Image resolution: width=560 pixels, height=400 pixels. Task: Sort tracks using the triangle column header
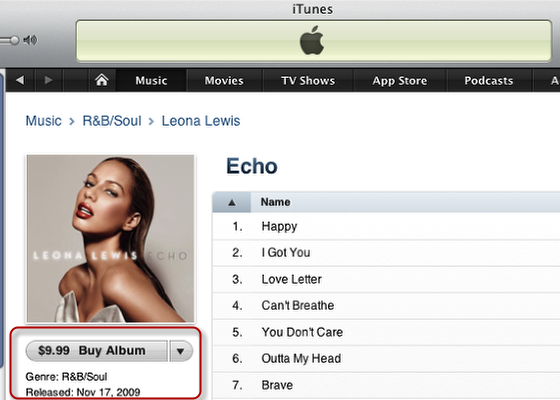[x=232, y=202]
